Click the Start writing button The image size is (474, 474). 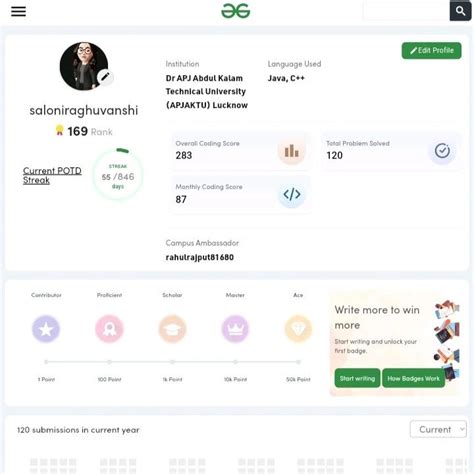coord(357,378)
